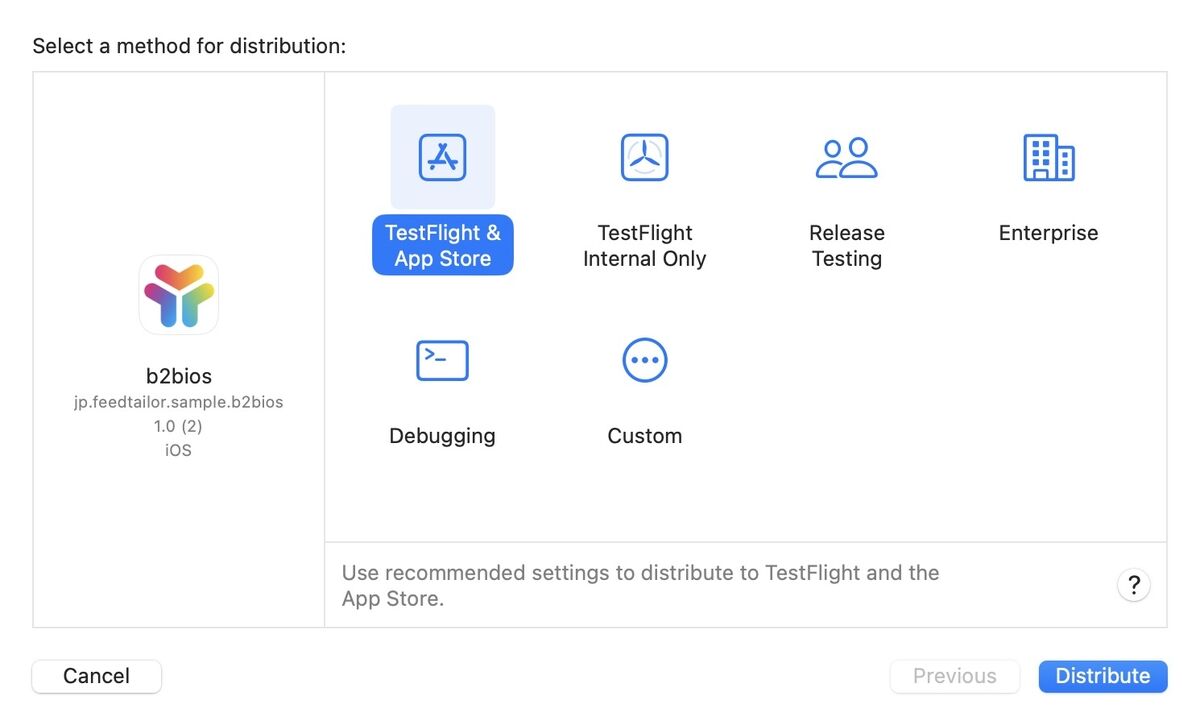Go back with the Previous button
Viewport: 1200px width, 725px height.
click(x=955, y=676)
